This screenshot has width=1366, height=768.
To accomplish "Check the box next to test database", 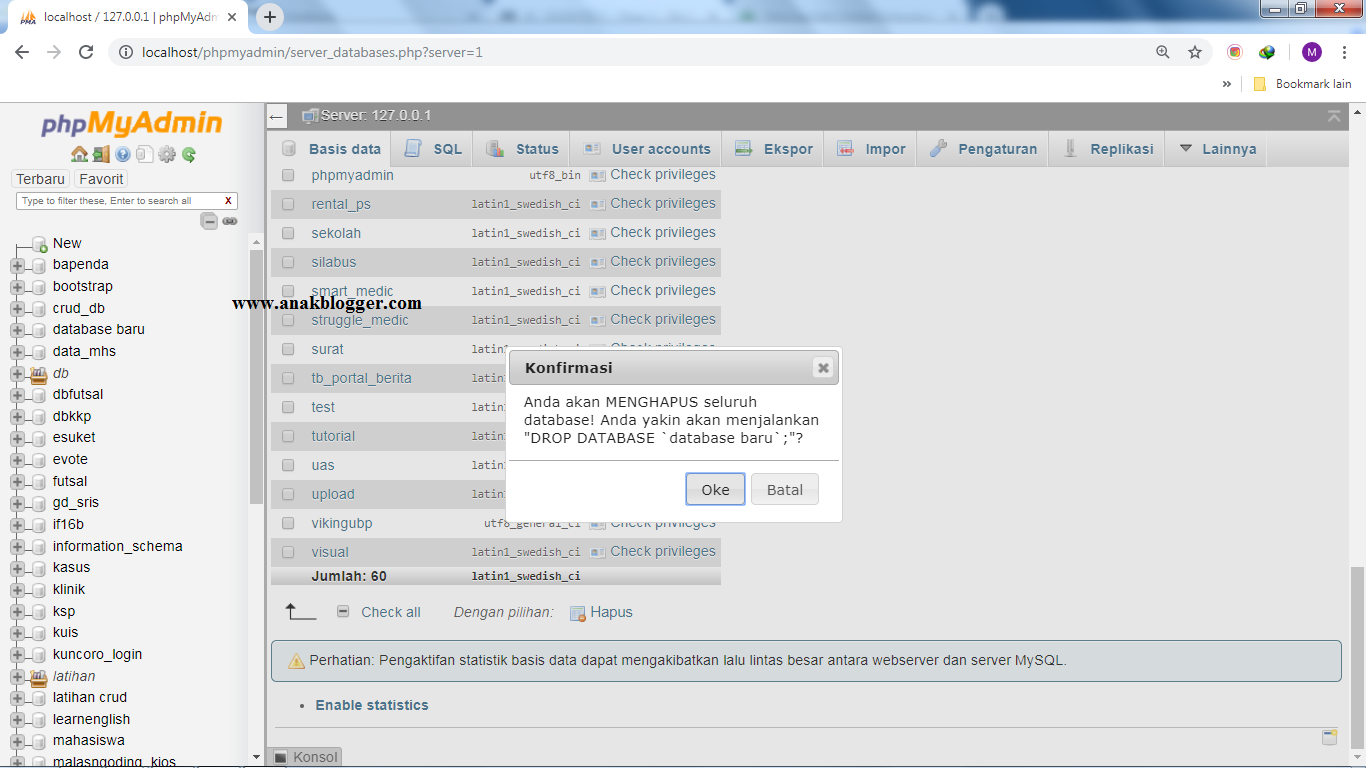I will click(x=287, y=407).
